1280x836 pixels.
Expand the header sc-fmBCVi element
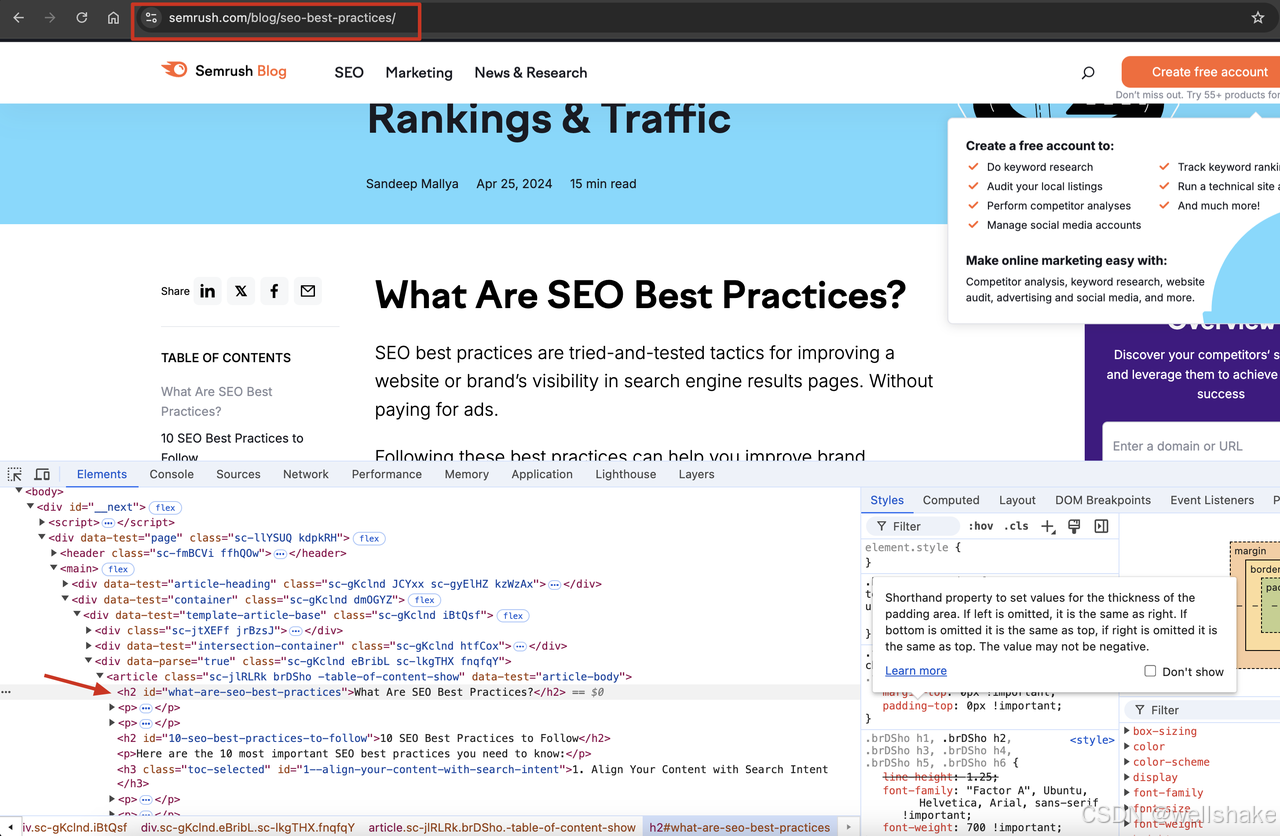pos(54,553)
